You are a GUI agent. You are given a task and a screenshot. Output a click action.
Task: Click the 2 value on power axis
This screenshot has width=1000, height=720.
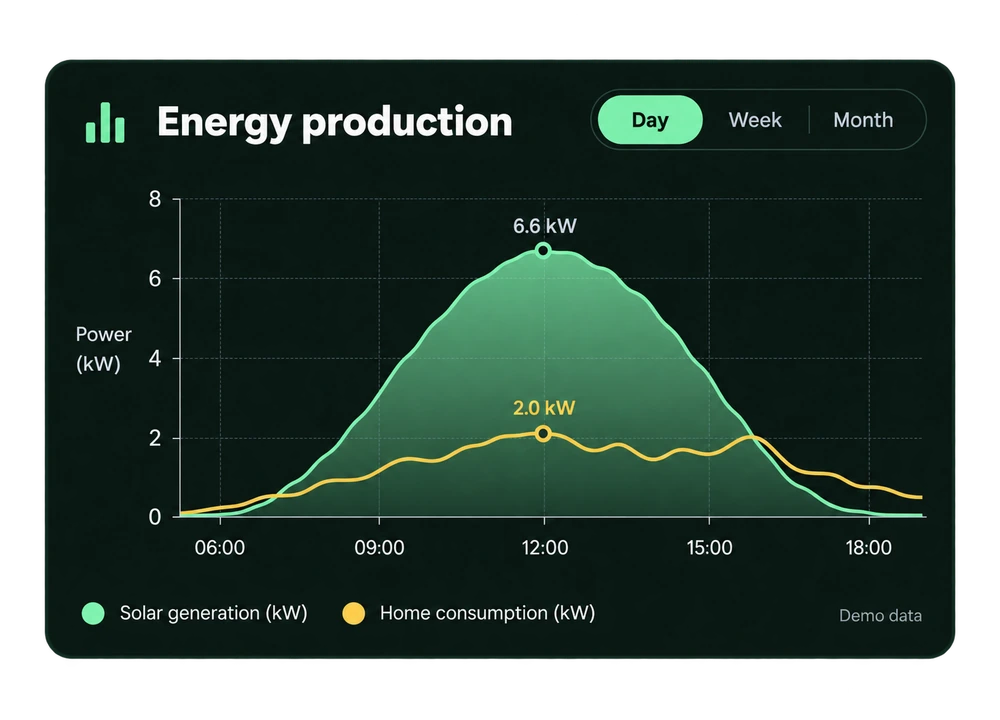[x=155, y=438]
